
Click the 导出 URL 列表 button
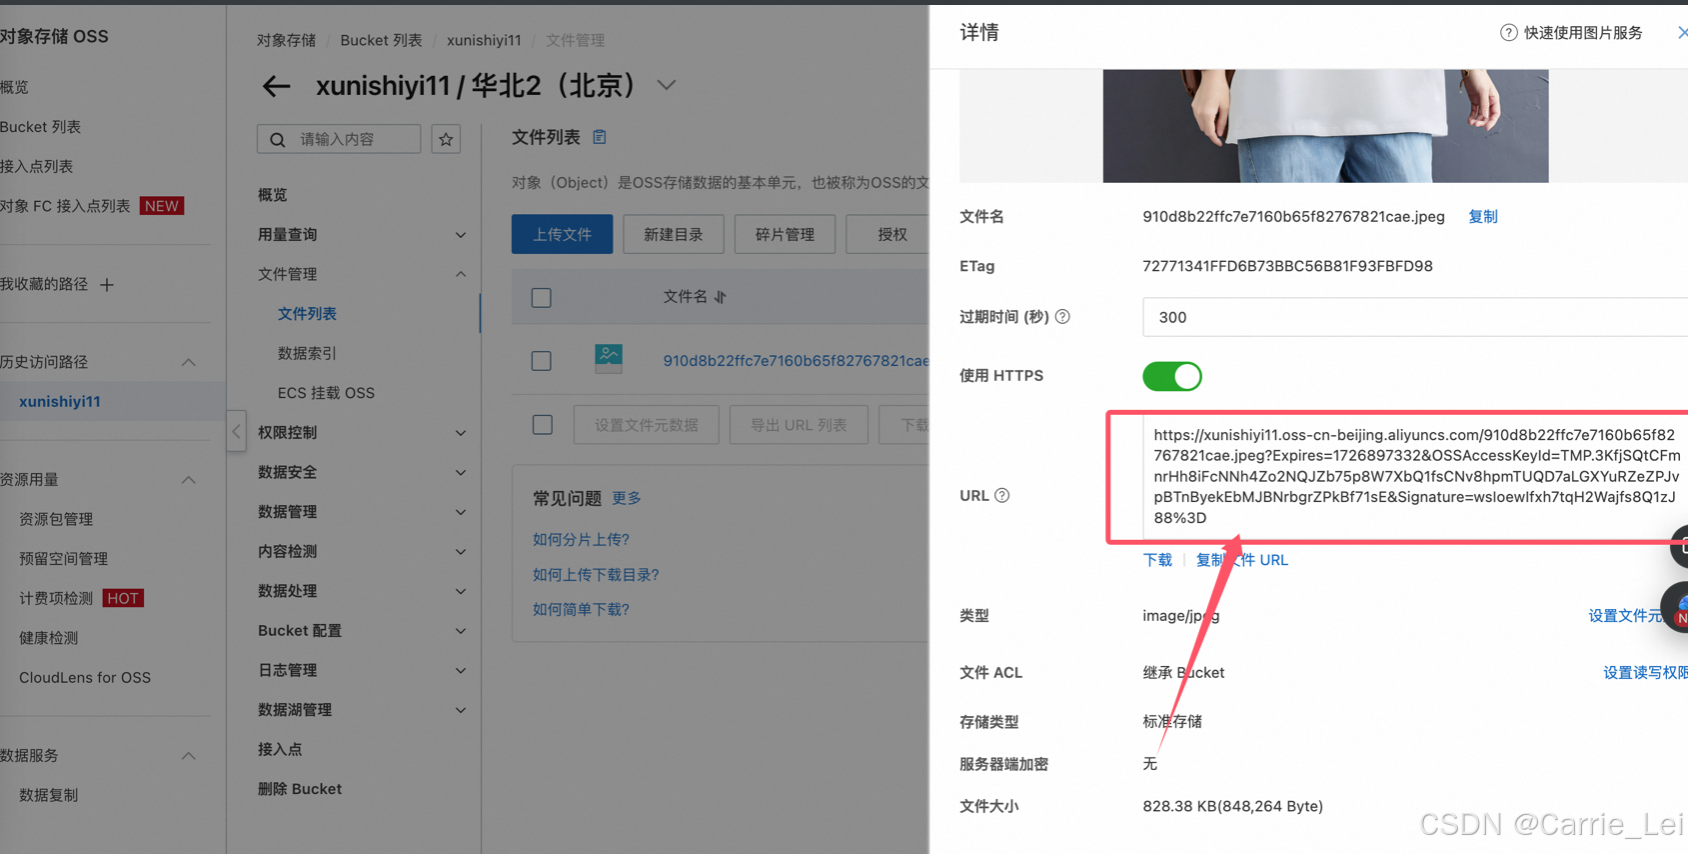pos(799,425)
